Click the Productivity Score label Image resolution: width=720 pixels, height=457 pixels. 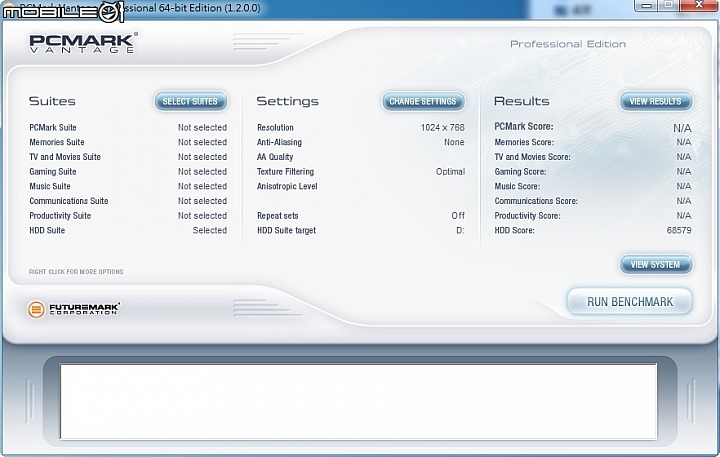point(527,216)
